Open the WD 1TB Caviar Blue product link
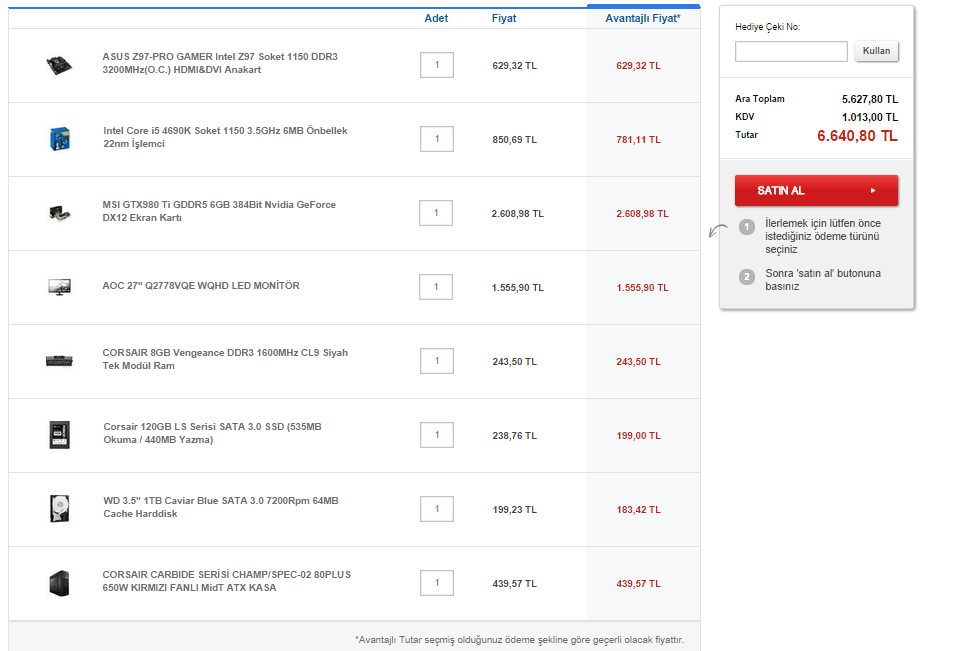 [221, 507]
